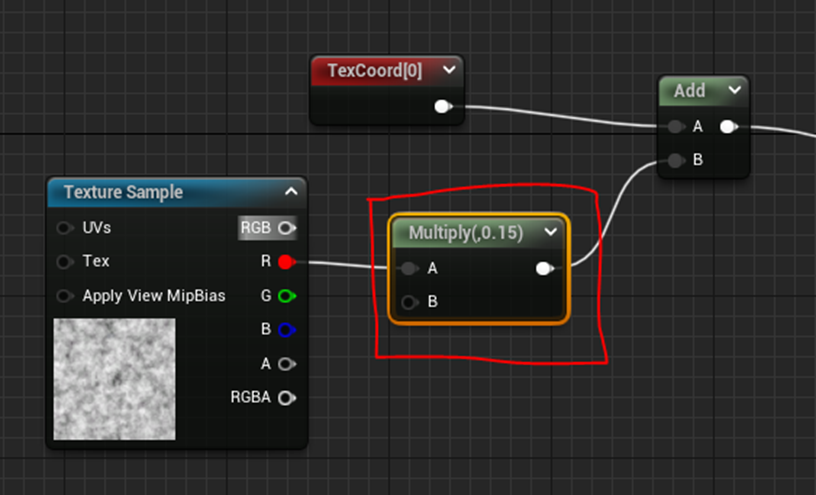Click the RGB output pin

tap(287, 228)
